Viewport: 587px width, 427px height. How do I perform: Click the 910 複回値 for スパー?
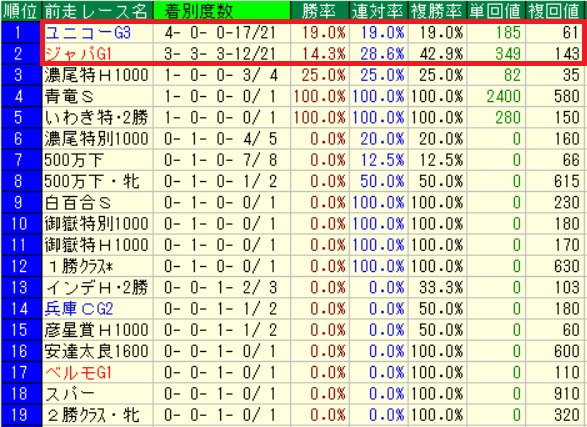click(567, 394)
